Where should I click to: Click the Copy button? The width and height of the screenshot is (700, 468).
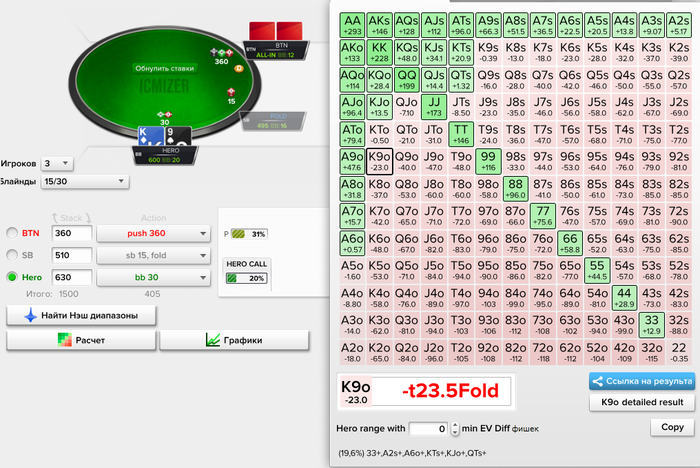[672, 427]
